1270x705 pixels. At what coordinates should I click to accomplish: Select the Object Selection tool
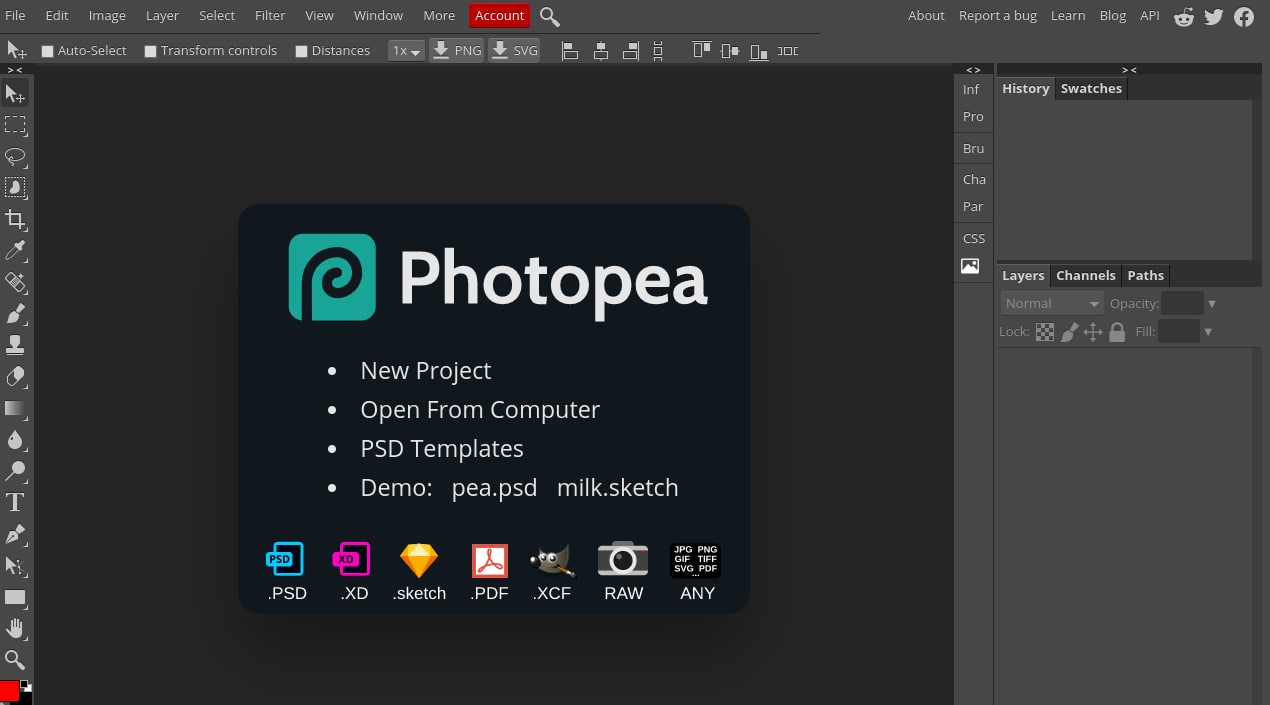[15, 188]
